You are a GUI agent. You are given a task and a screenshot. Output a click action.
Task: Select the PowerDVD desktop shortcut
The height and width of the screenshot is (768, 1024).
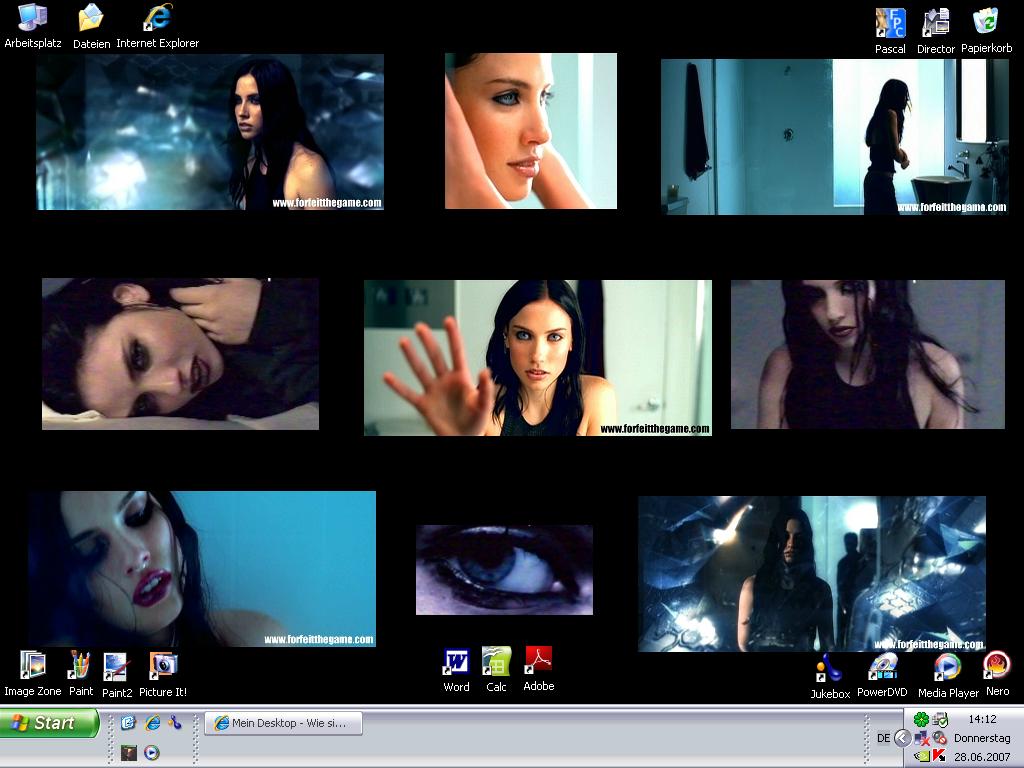pos(882,666)
